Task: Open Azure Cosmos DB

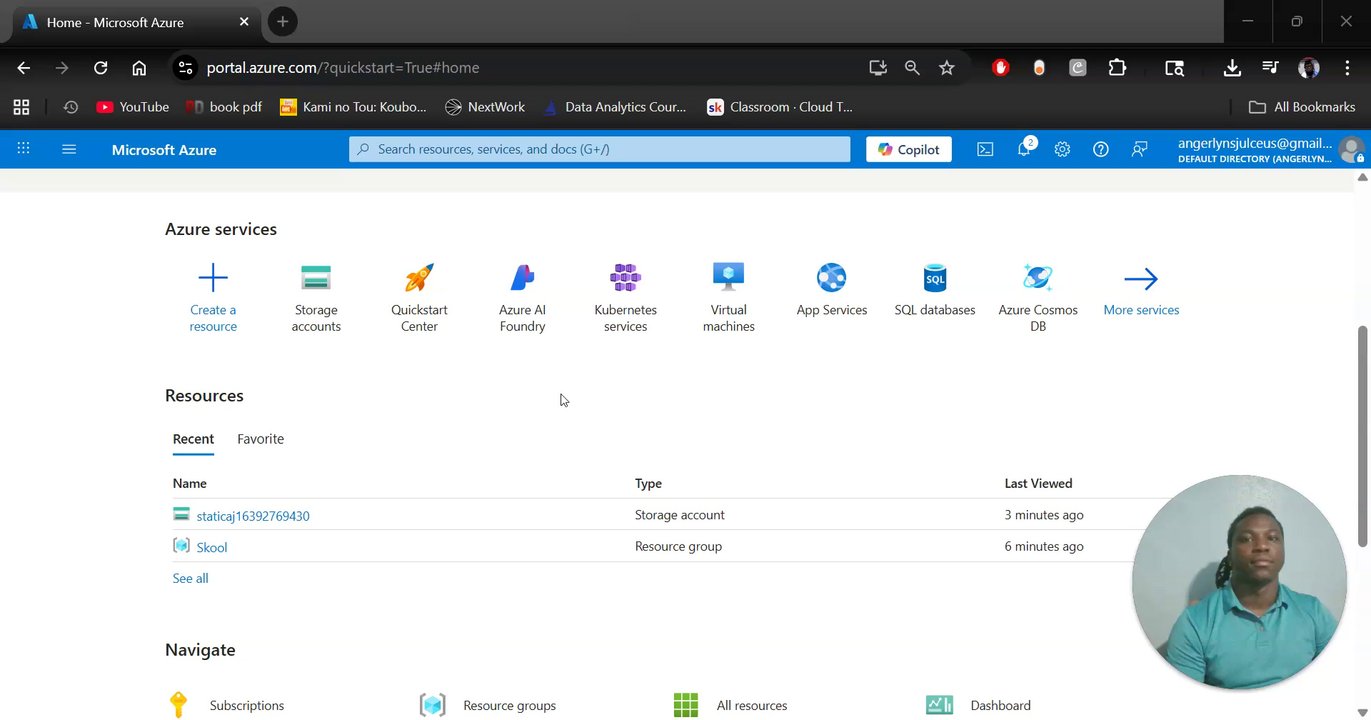Action: (1038, 296)
